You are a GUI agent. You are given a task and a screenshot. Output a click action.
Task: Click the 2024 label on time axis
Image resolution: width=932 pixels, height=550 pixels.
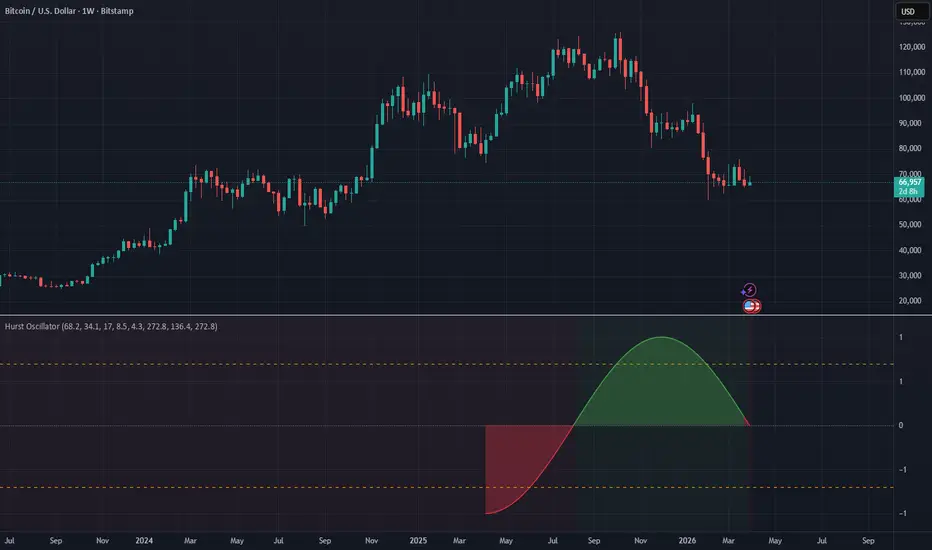click(144, 540)
